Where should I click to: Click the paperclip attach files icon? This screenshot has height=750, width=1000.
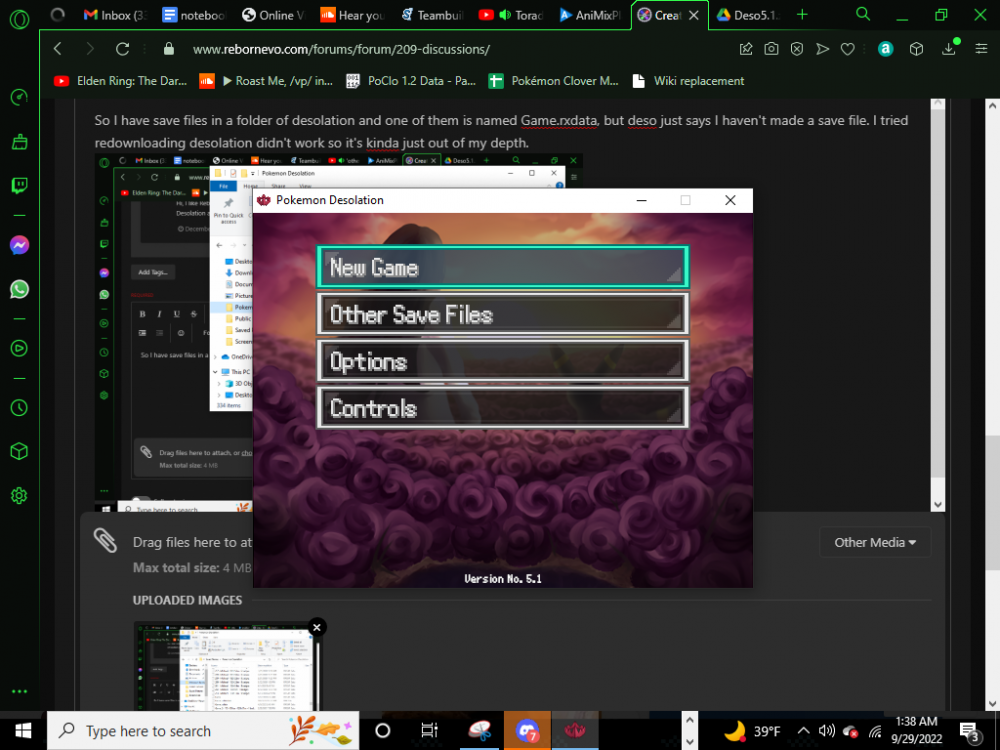(105, 541)
